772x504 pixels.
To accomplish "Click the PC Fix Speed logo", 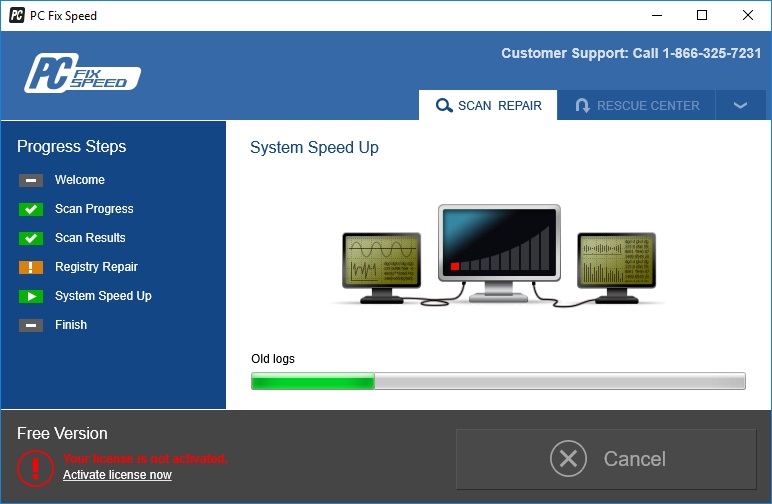I will [82, 73].
